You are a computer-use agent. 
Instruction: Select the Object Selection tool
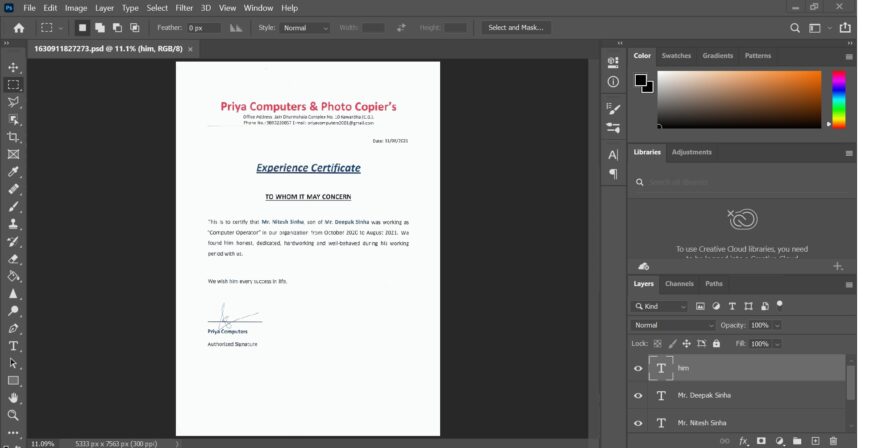point(13,120)
